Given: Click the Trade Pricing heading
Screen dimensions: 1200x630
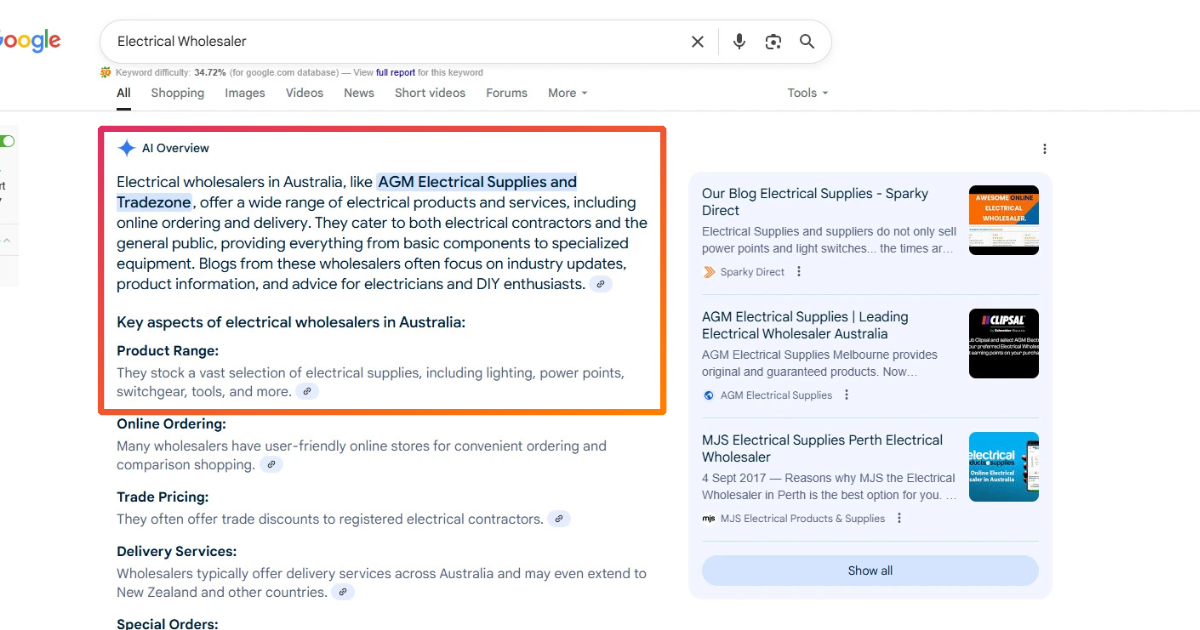Looking at the screenshot, I should click(x=163, y=497).
